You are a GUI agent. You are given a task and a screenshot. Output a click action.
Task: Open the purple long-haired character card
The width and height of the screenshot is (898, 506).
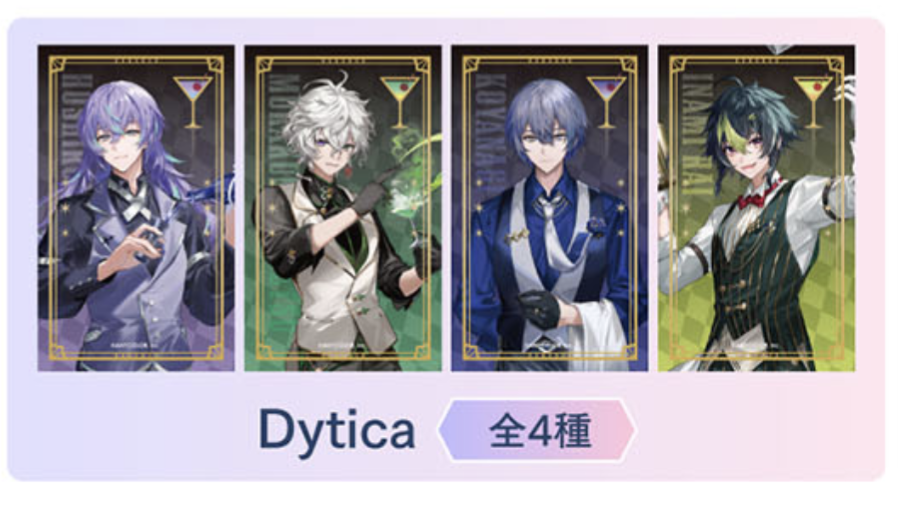click(x=136, y=208)
